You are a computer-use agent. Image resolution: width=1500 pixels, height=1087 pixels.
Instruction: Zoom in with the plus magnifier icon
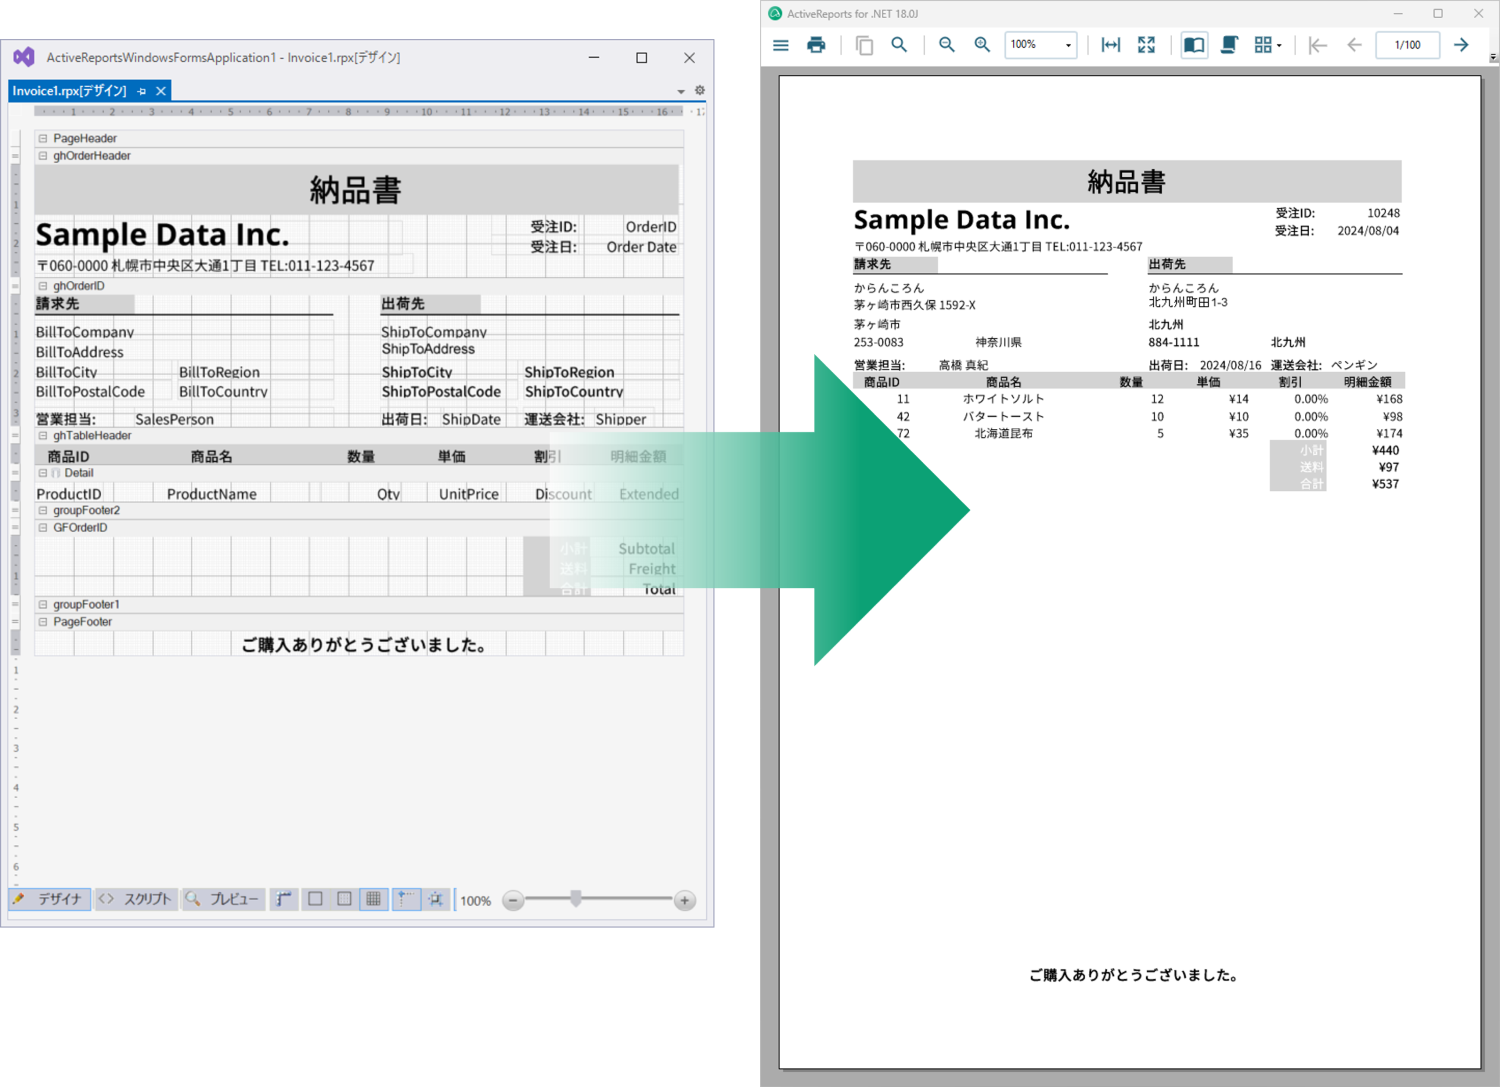click(x=982, y=45)
